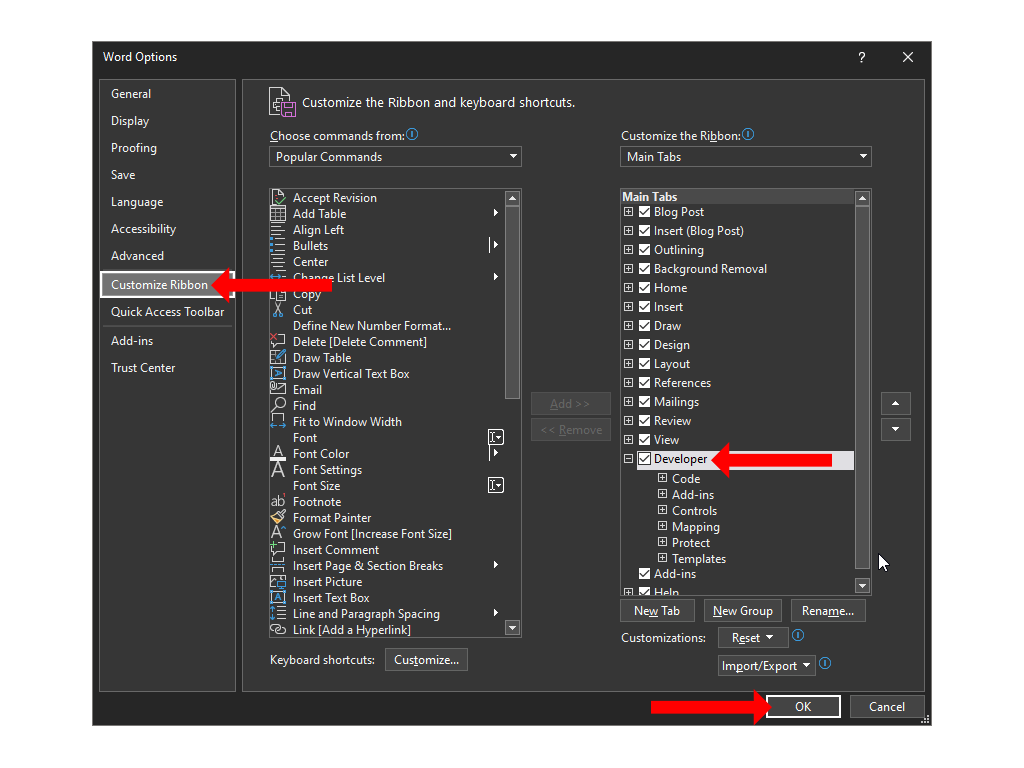Click the New Tab button
The width and height of the screenshot is (1024, 768).
(657, 611)
